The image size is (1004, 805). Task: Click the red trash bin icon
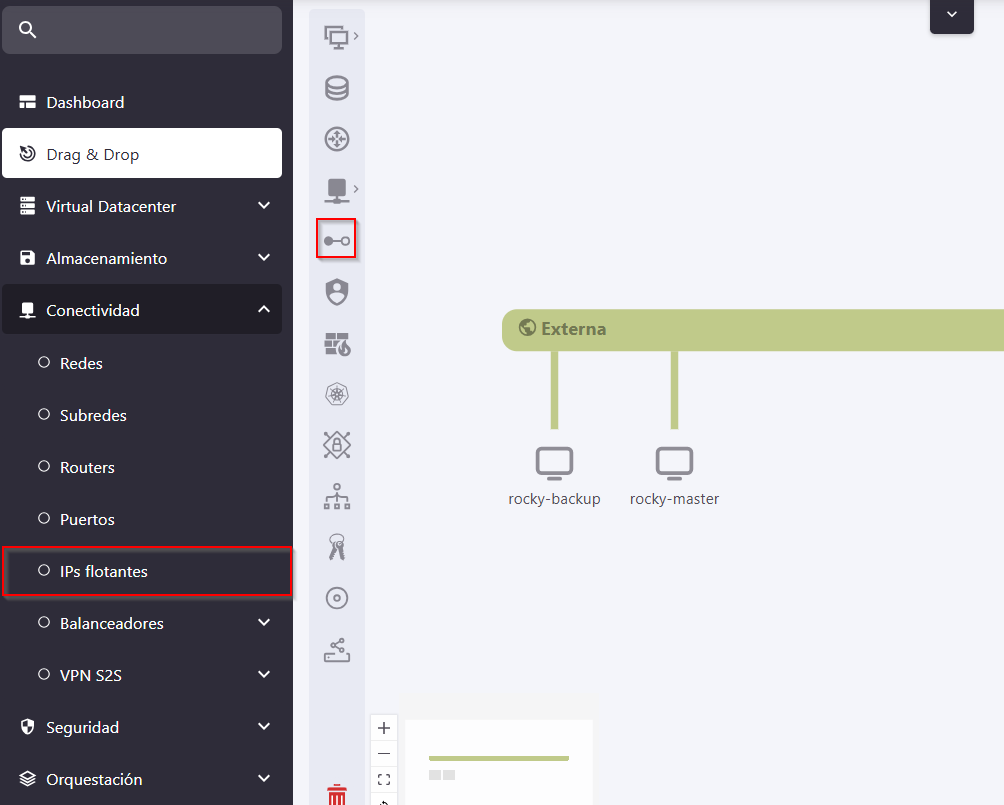[337, 794]
